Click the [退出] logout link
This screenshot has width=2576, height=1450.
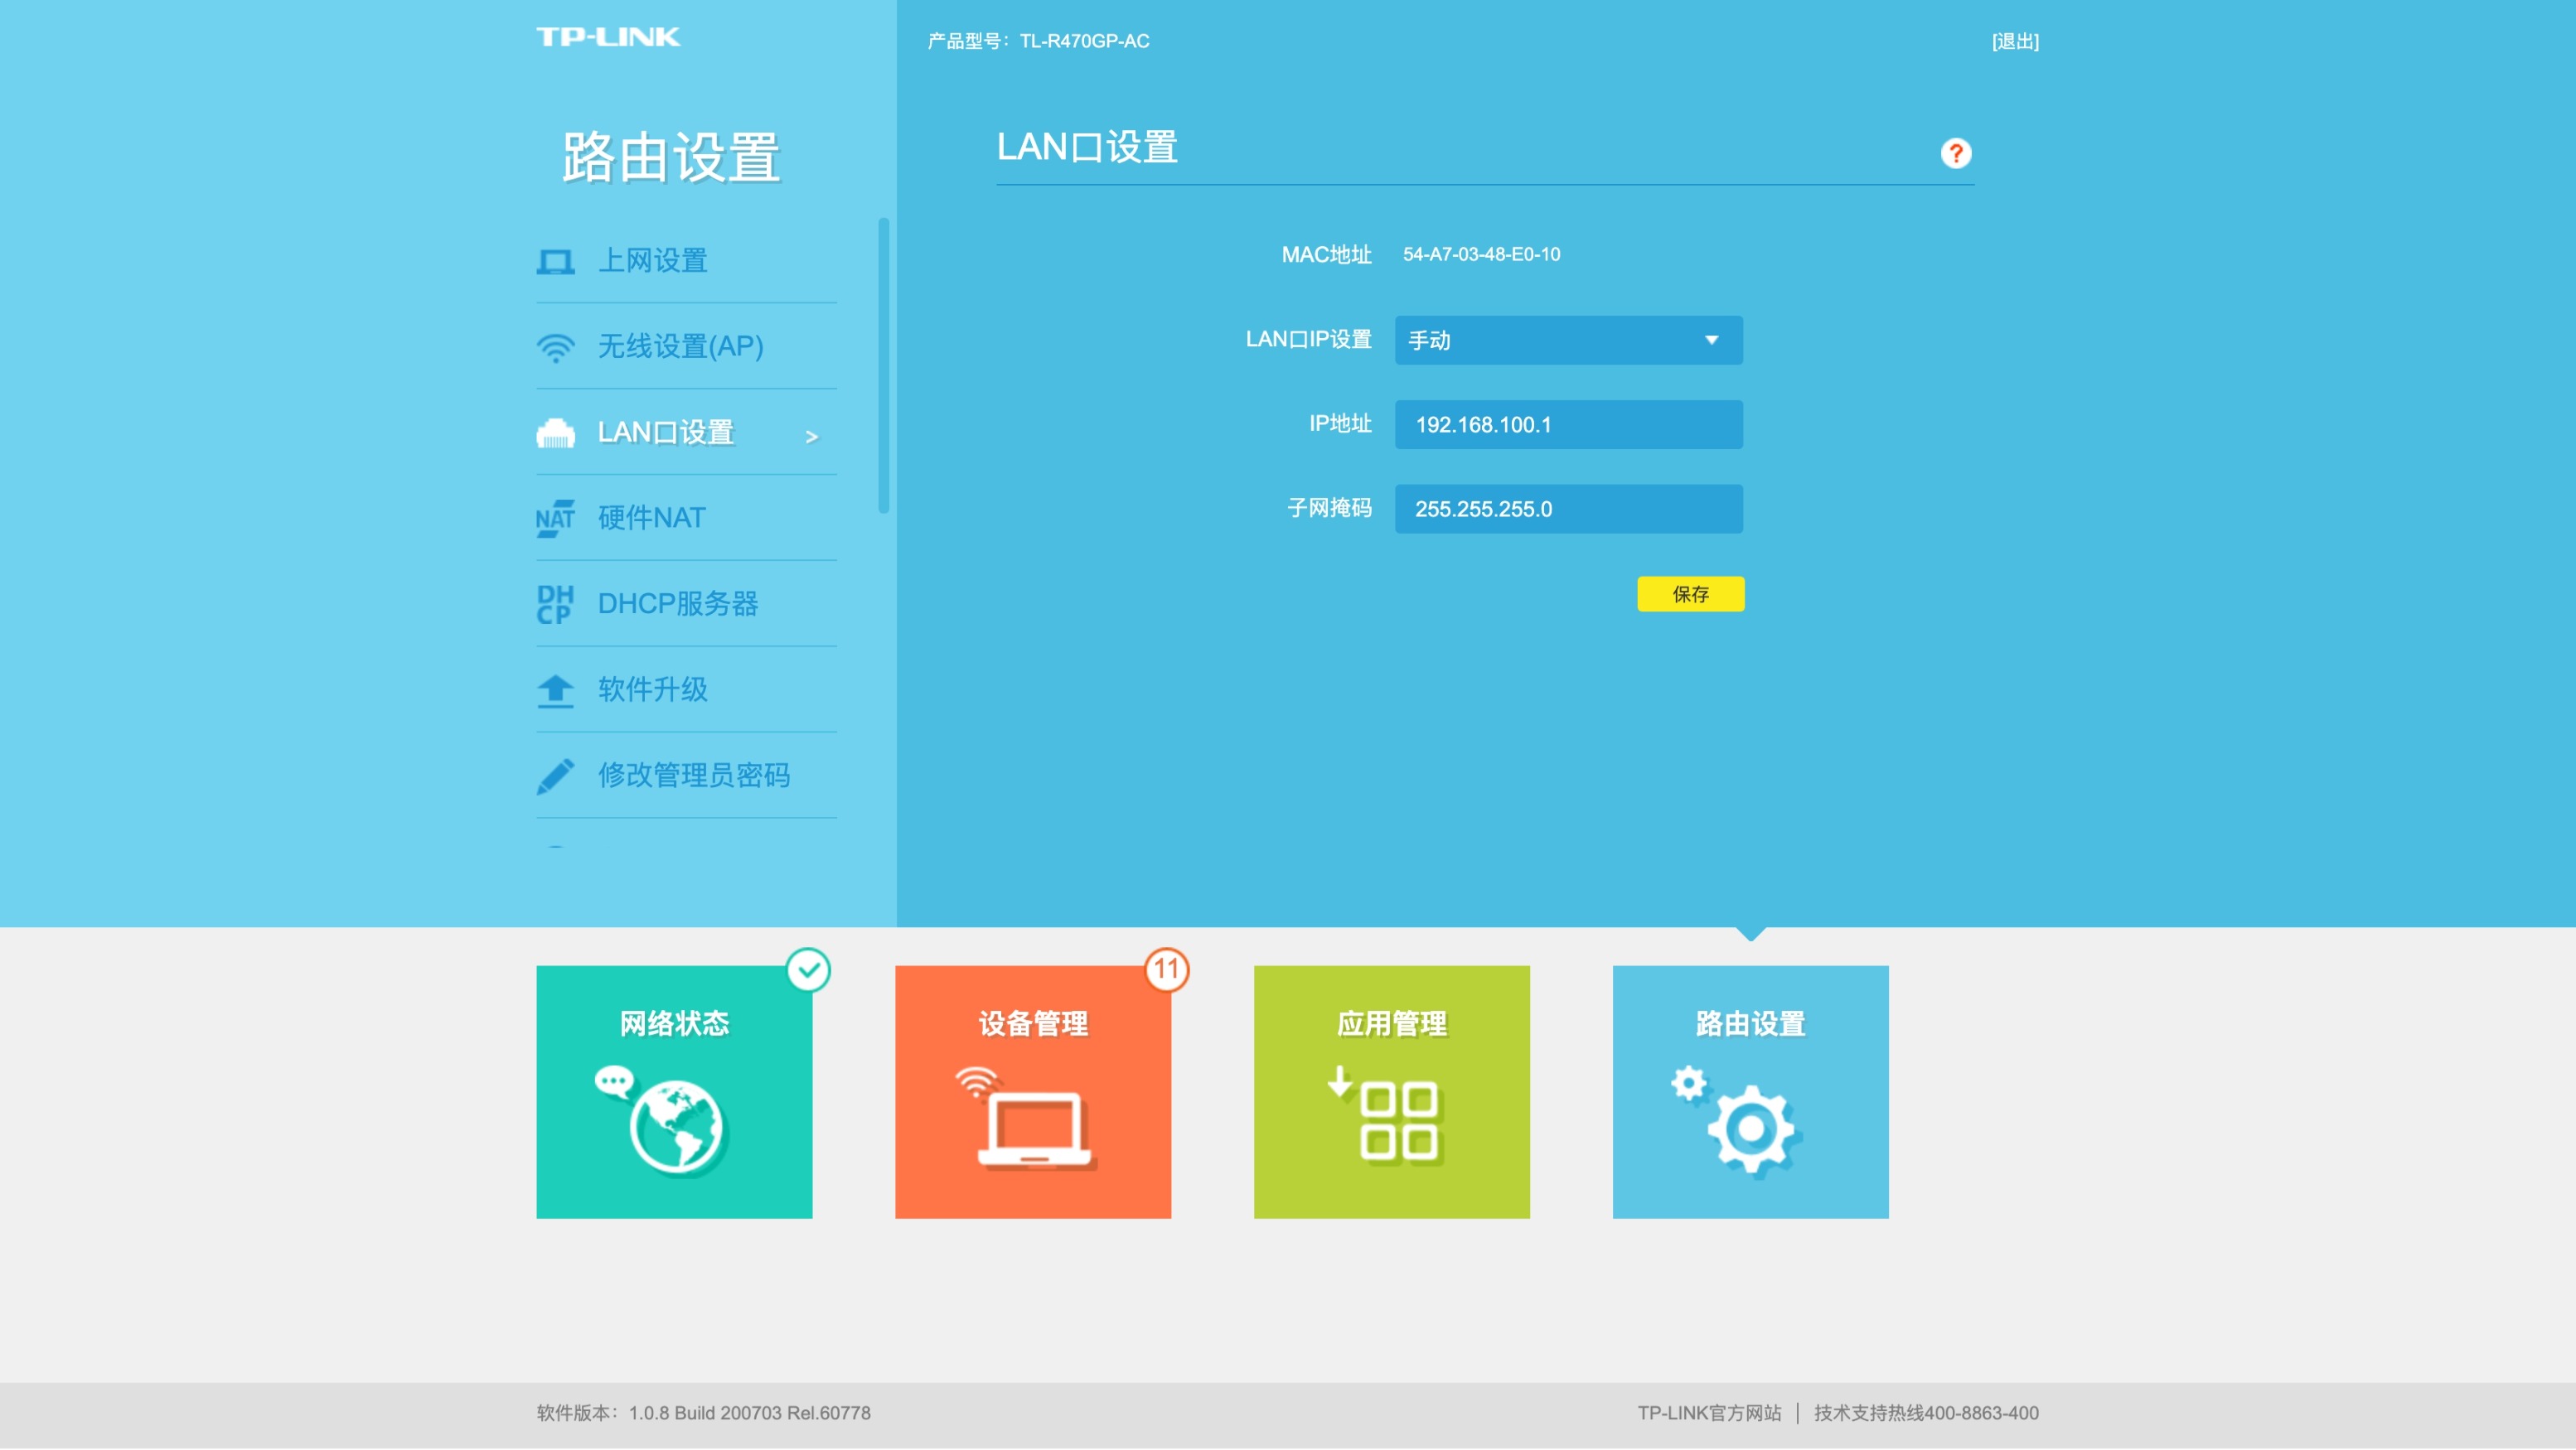[2014, 41]
